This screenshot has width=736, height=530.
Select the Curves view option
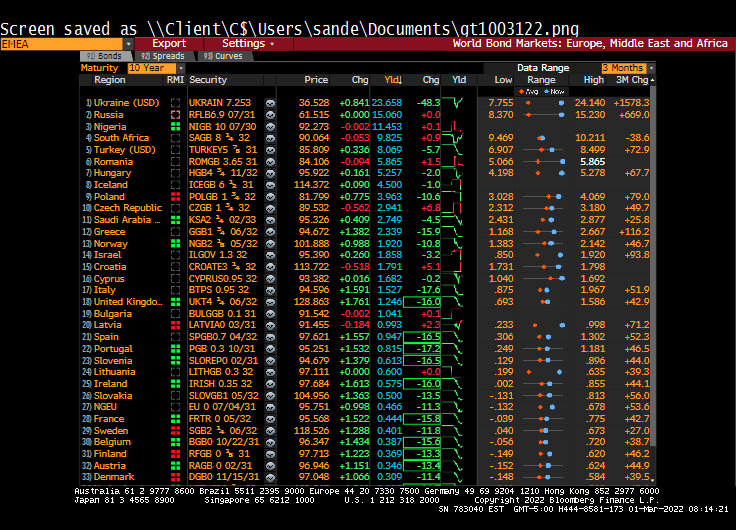point(223,56)
